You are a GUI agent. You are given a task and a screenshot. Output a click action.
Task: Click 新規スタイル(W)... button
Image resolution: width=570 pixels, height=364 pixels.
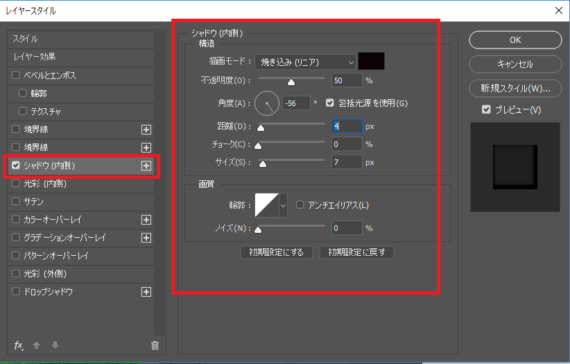[515, 88]
